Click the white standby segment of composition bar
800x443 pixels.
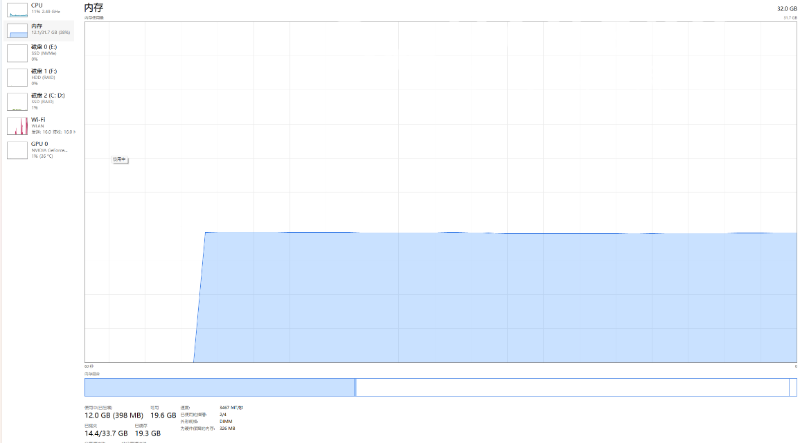570,388
